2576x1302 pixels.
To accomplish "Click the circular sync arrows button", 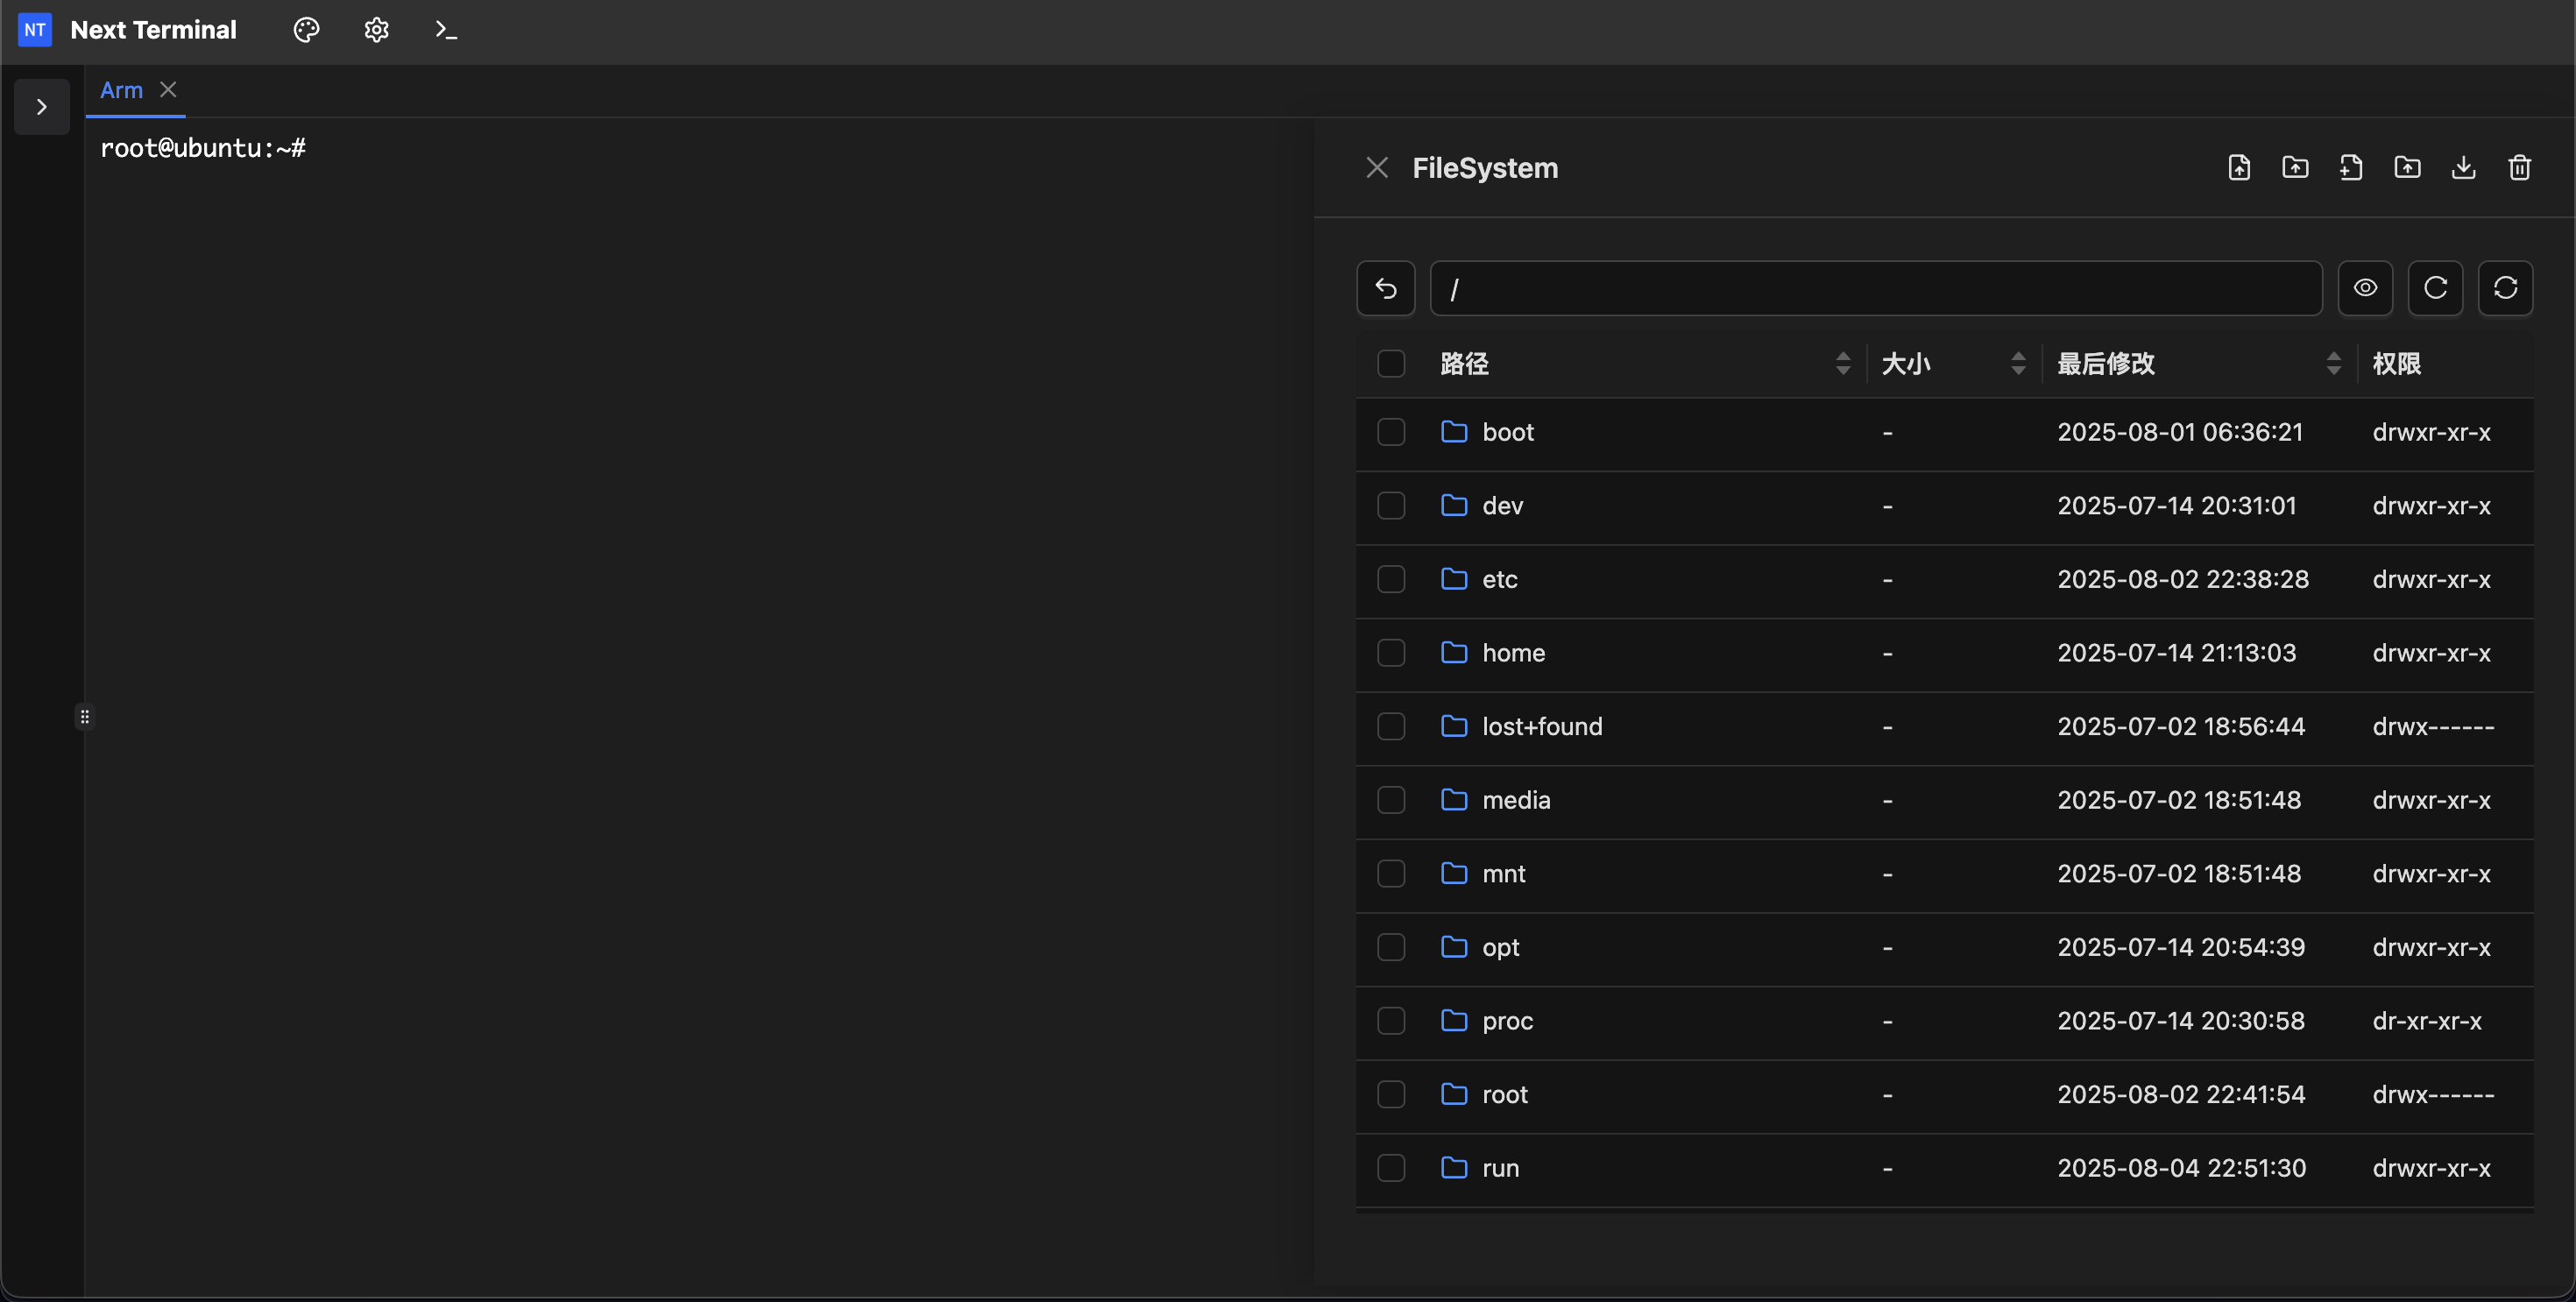I will [x=2505, y=288].
